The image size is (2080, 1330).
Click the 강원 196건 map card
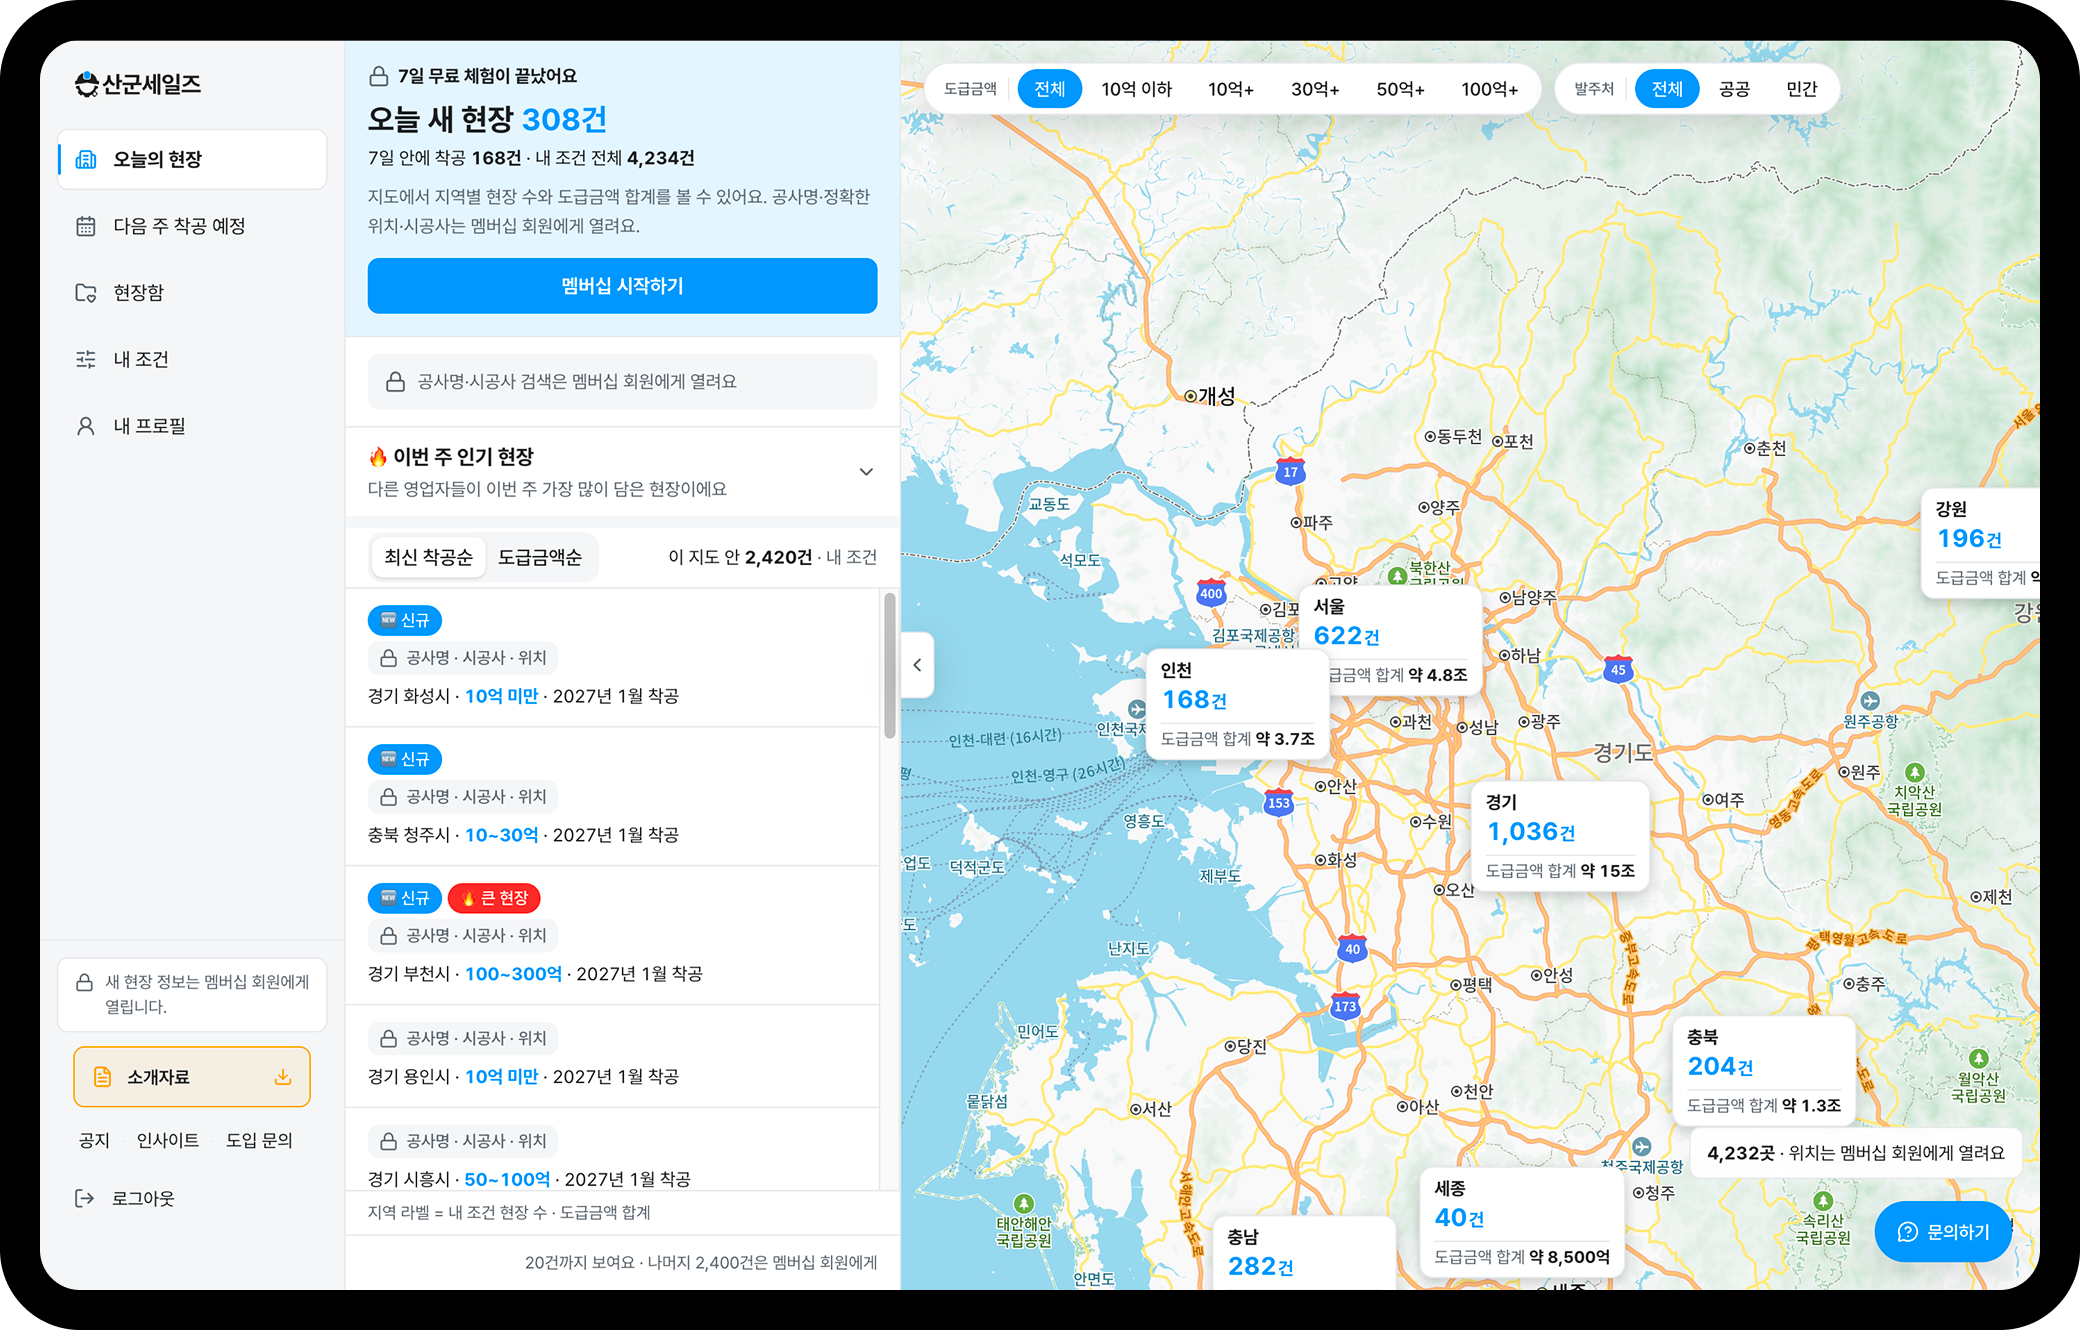[1981, 543]
